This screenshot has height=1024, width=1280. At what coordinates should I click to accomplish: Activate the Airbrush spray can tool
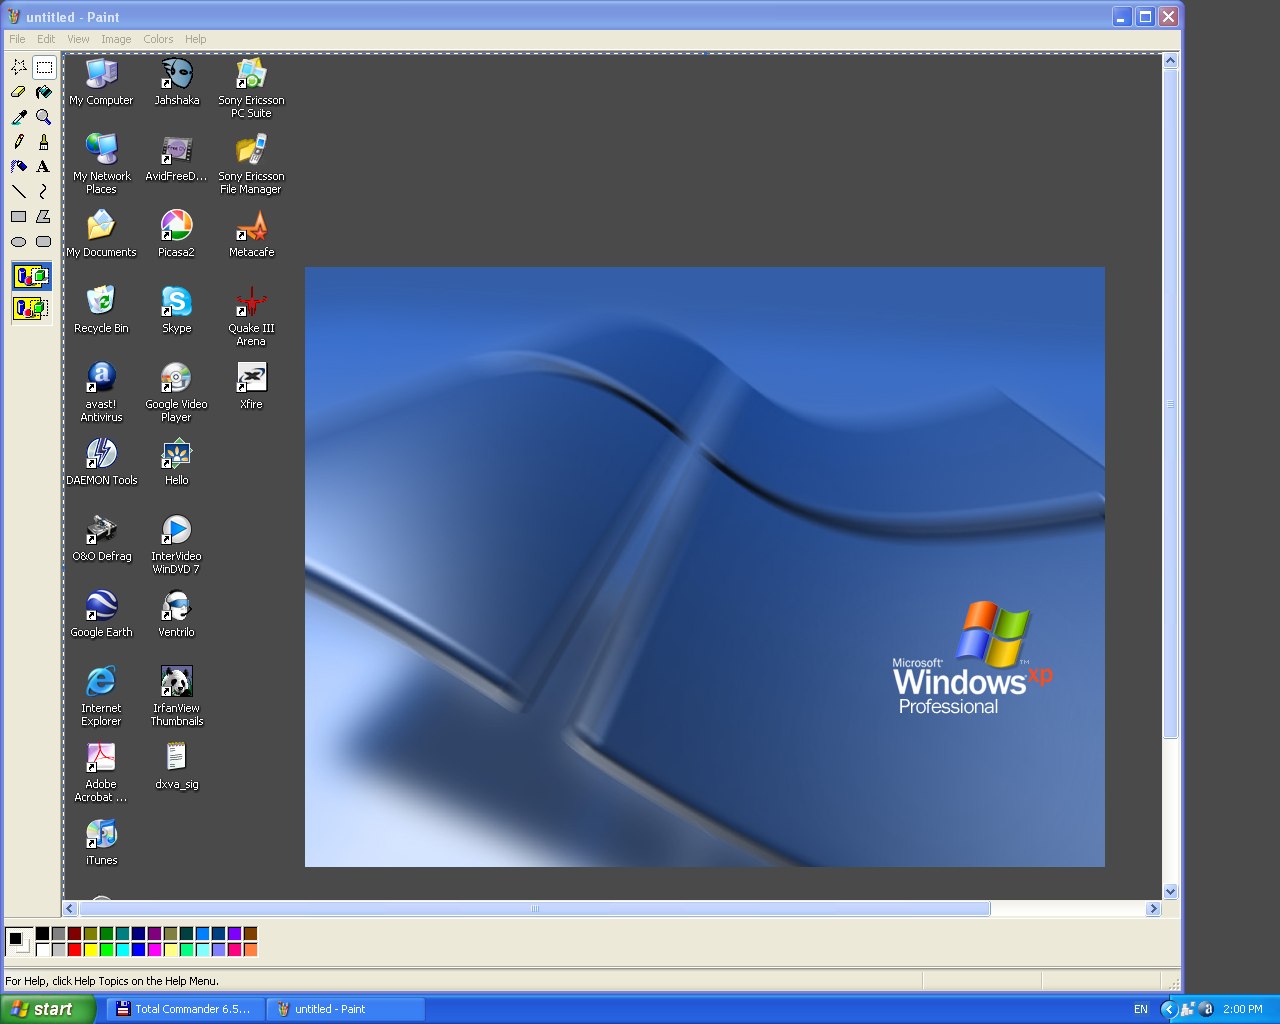coord(19,167)
